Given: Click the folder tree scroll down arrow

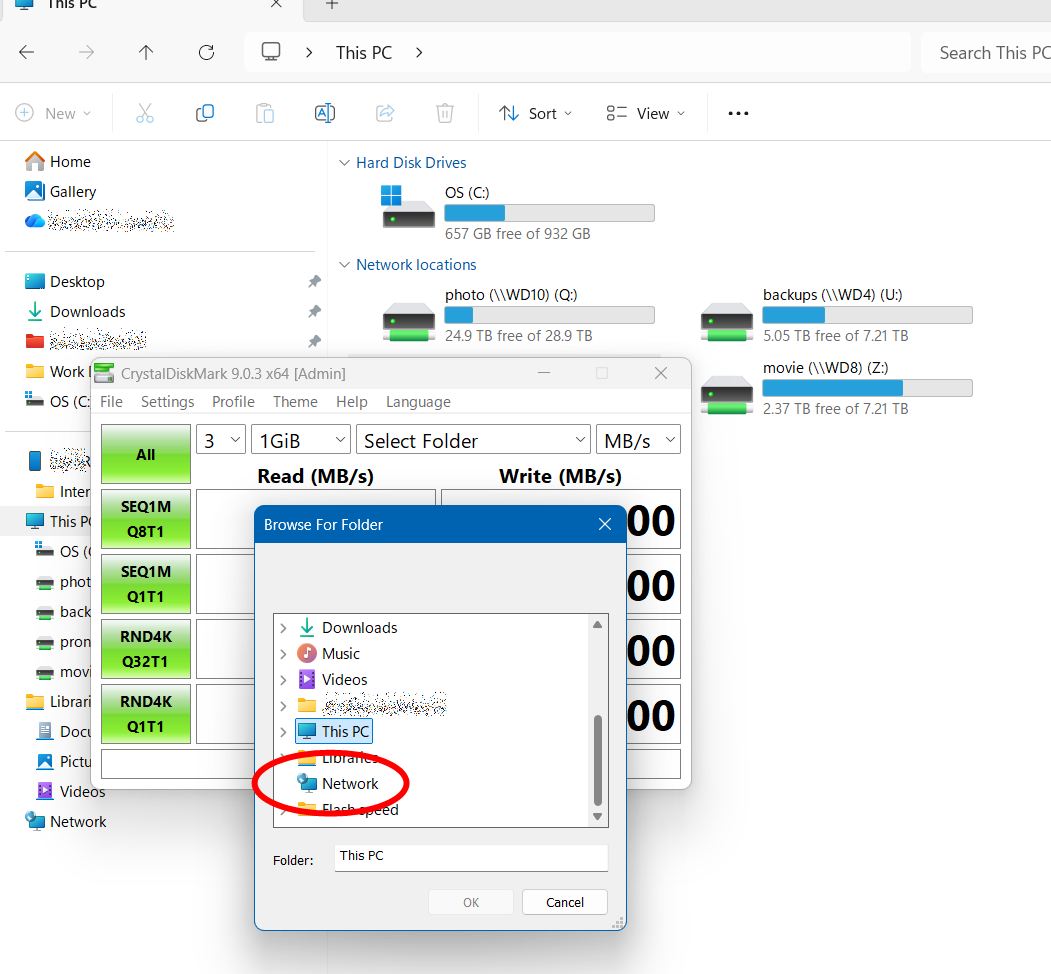Looking at the screenshot, I should coord(597,816).
